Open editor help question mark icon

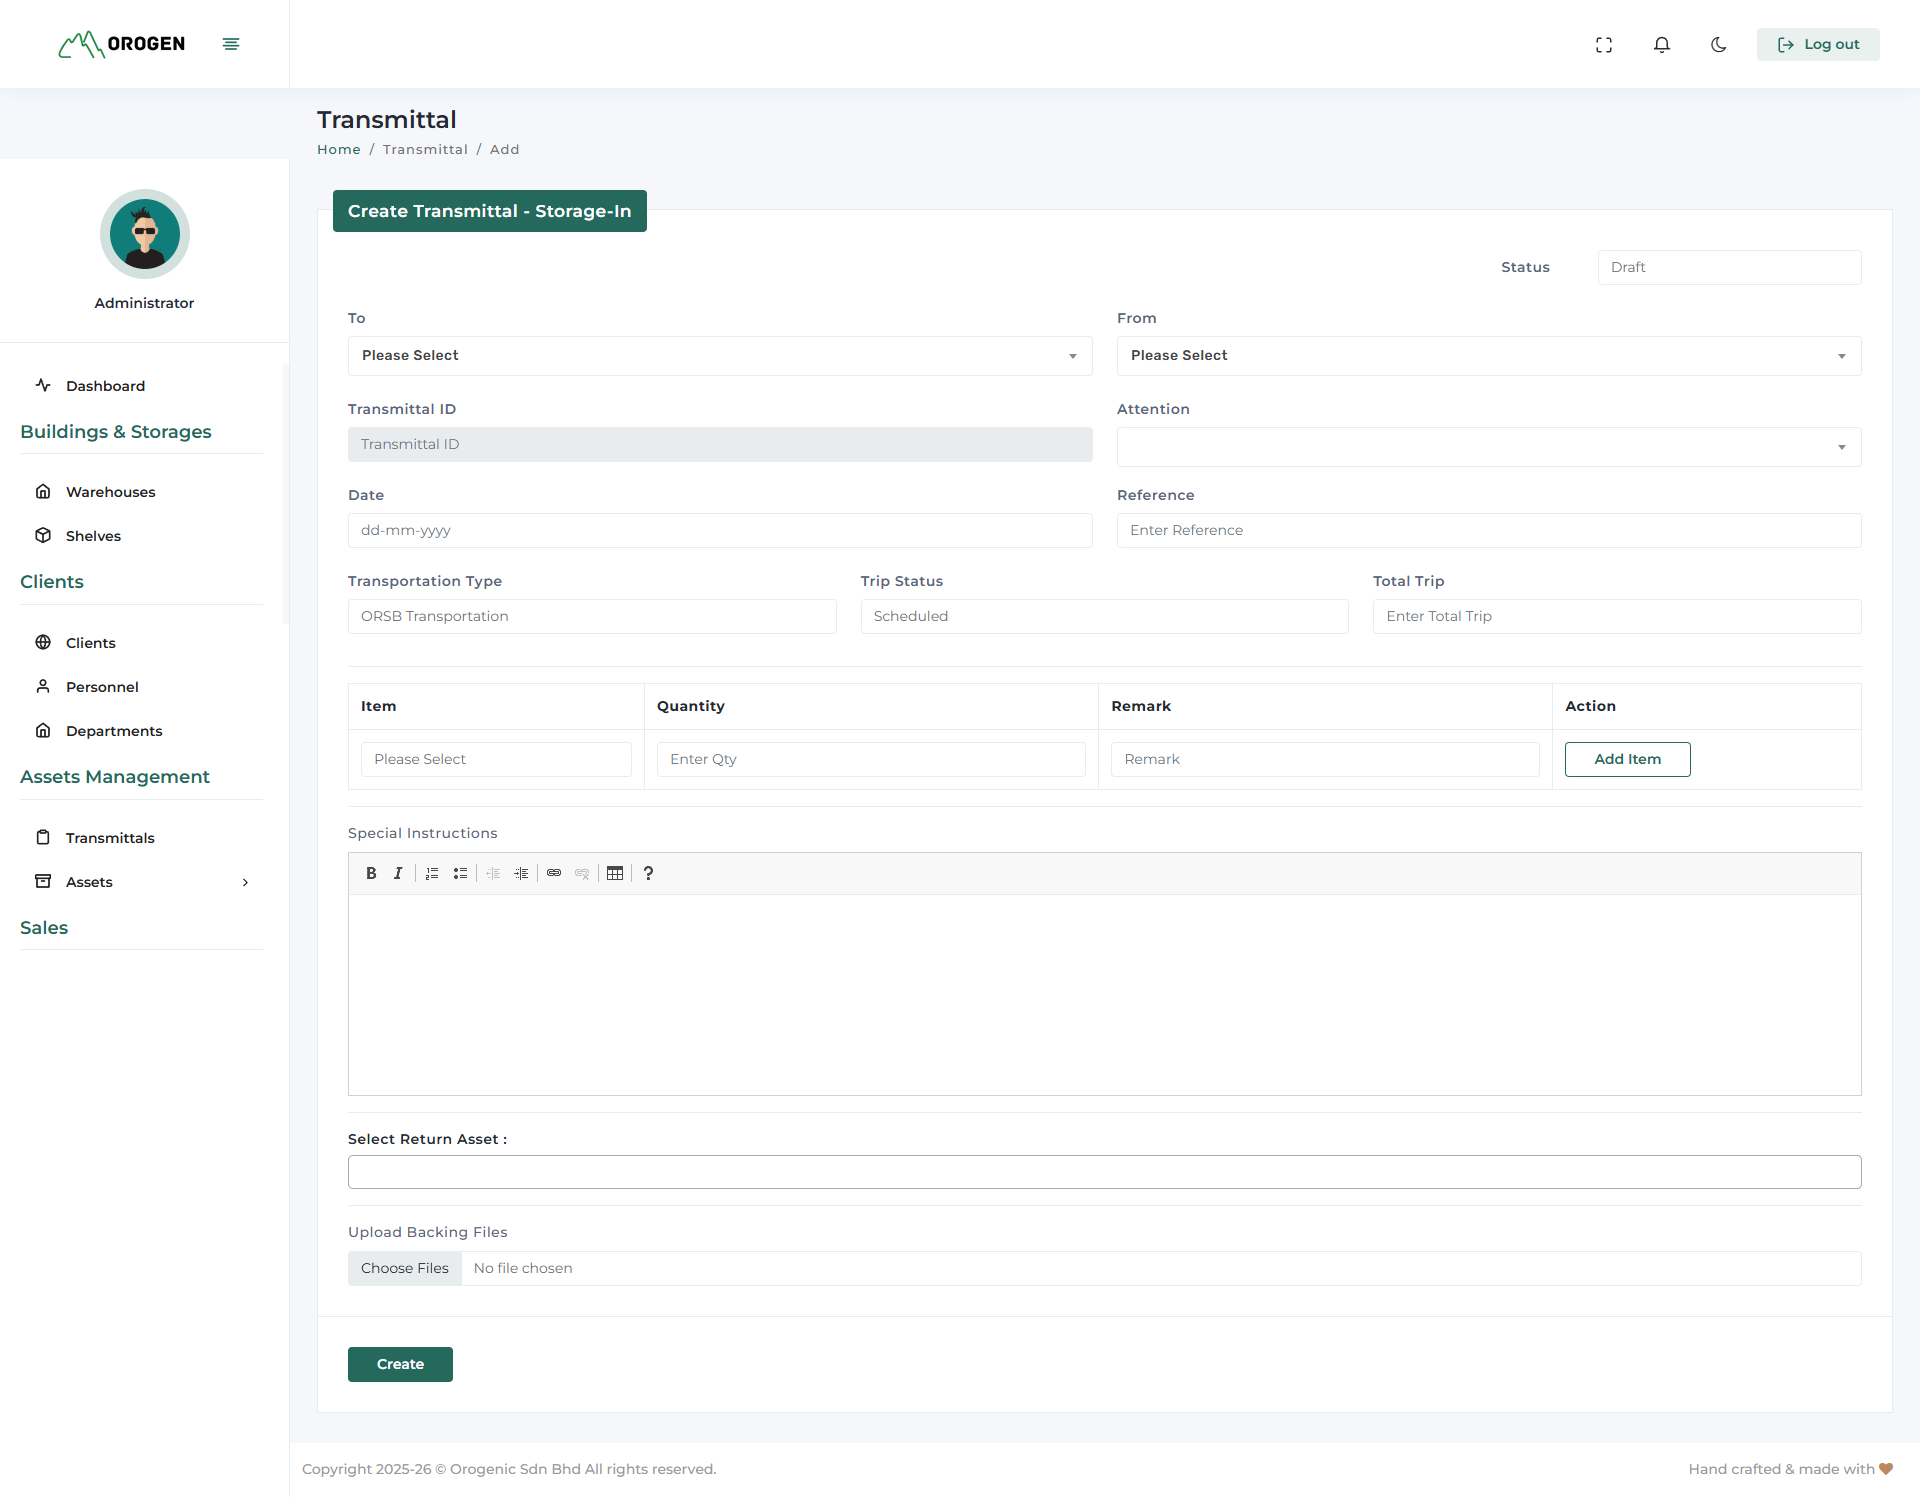pyautogui.click(x=648, y=873)
